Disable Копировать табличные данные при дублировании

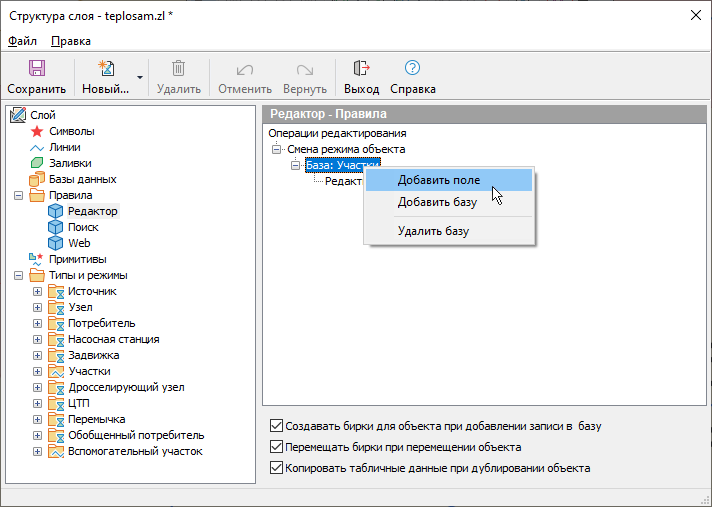[277, 468]
